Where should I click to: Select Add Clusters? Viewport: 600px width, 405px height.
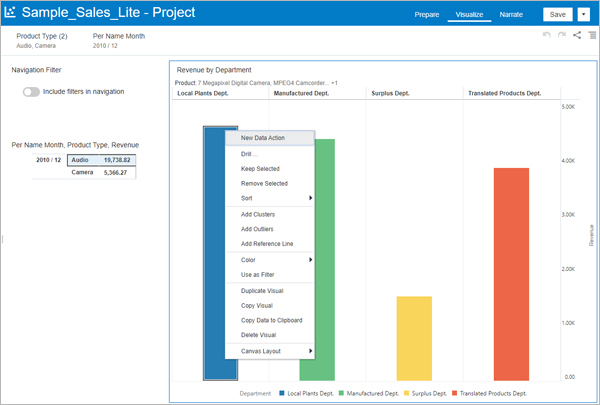pyautogui.click(x=270, y=214)
